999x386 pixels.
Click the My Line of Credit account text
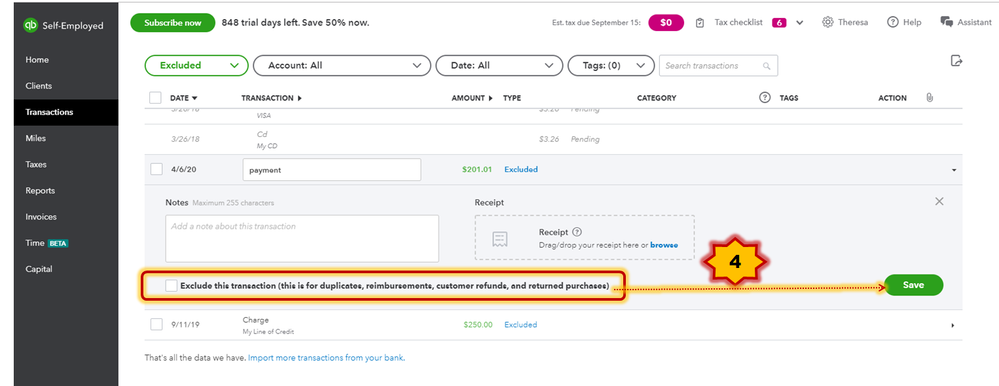pyautogui.click(x=268, y=332)
